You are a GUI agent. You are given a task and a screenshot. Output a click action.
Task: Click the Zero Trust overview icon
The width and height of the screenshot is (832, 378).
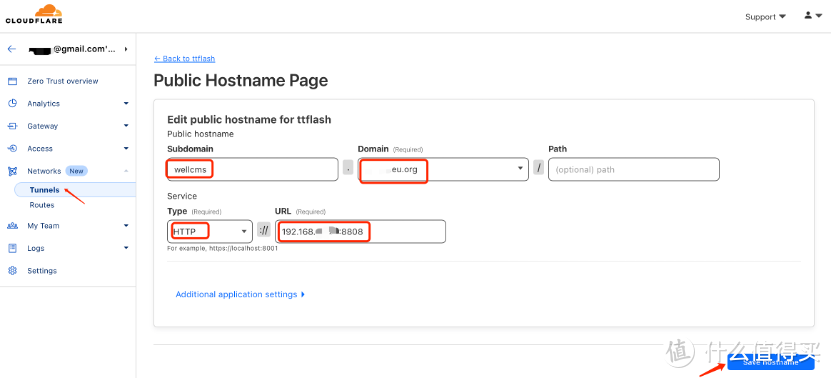click(x=13, y=81)
